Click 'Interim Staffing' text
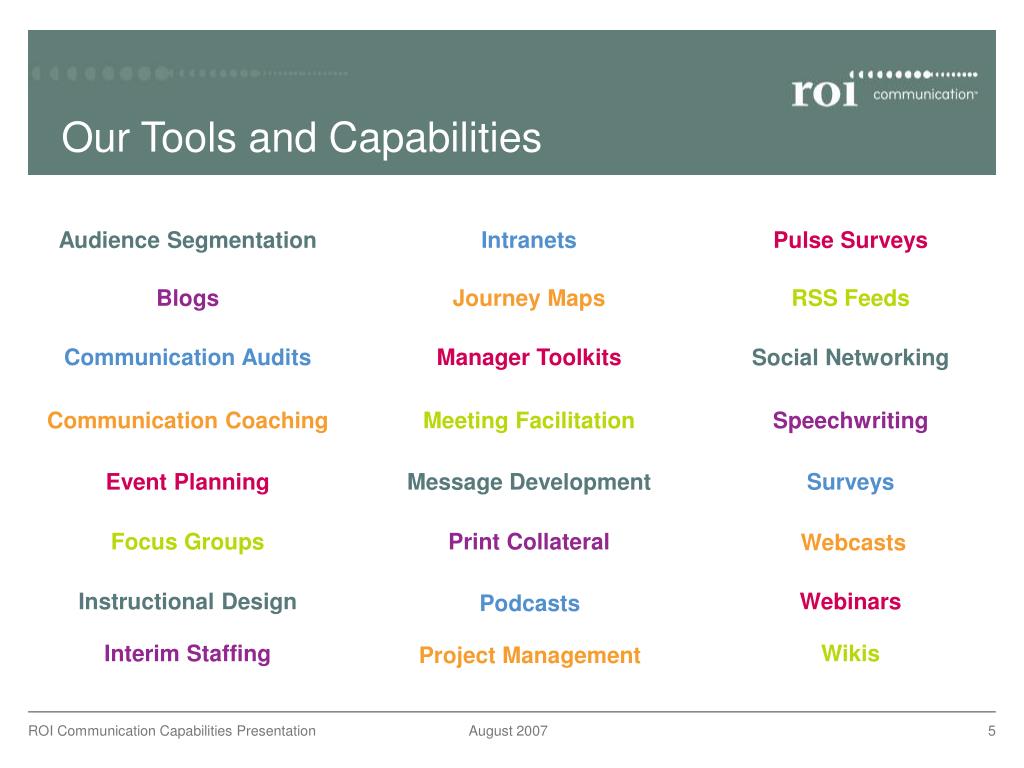Viewport: 1024px width, 768px height. (187, 654)
